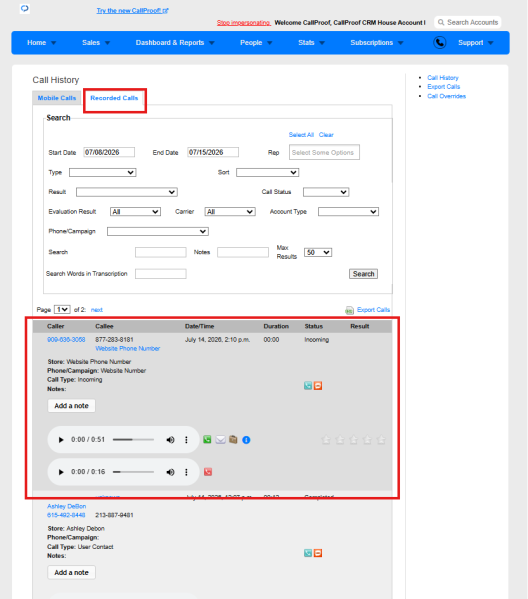Open more options on 0:16 recording

tap(186, 472)
